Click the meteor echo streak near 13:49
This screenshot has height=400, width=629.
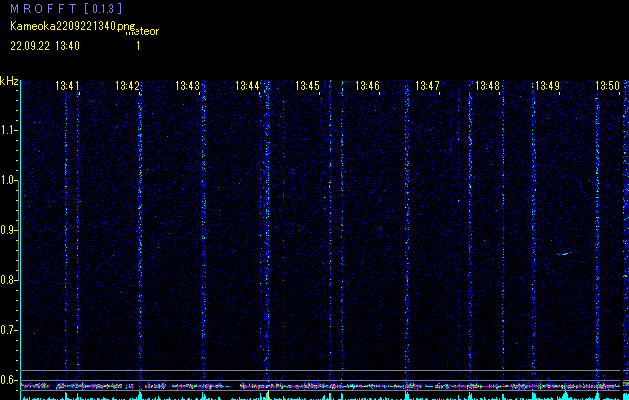point(564,254)
